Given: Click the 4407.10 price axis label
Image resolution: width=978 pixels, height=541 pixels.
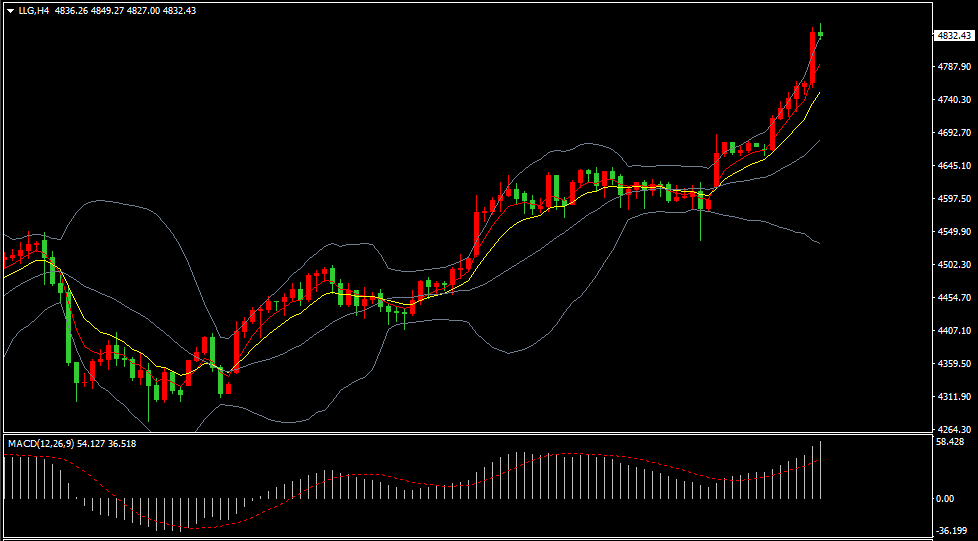Looking at the screenshot, I should click(954, 331).
